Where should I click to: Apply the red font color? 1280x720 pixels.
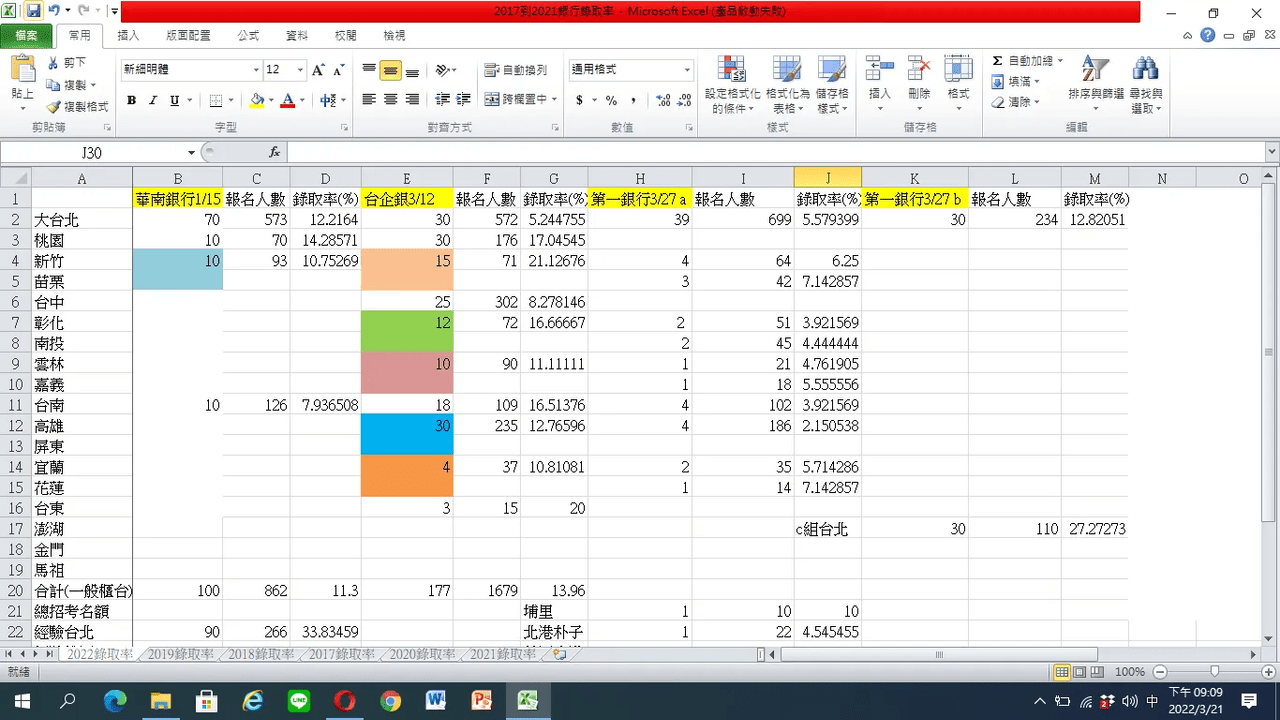[288, 100]
